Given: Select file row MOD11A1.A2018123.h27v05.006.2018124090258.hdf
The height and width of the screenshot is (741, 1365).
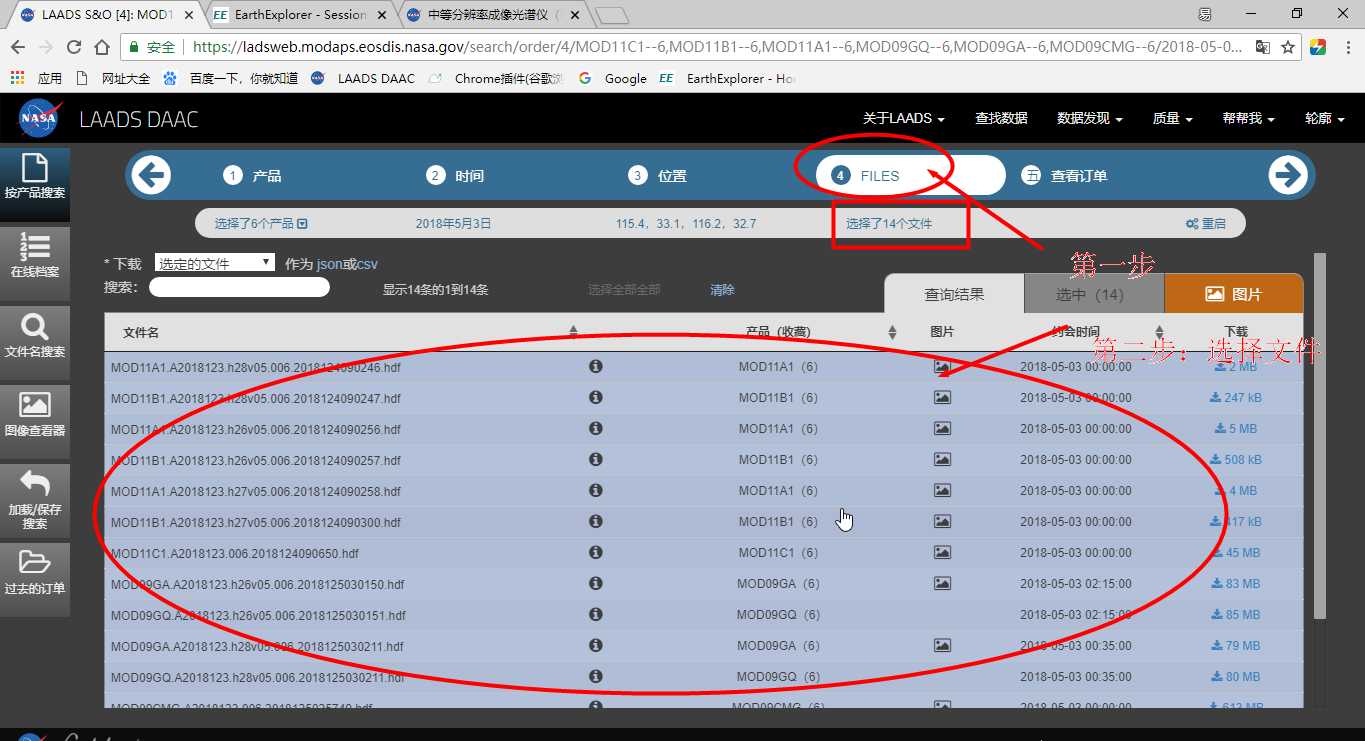Looking at the screenshot, I should tap(704, 491).
